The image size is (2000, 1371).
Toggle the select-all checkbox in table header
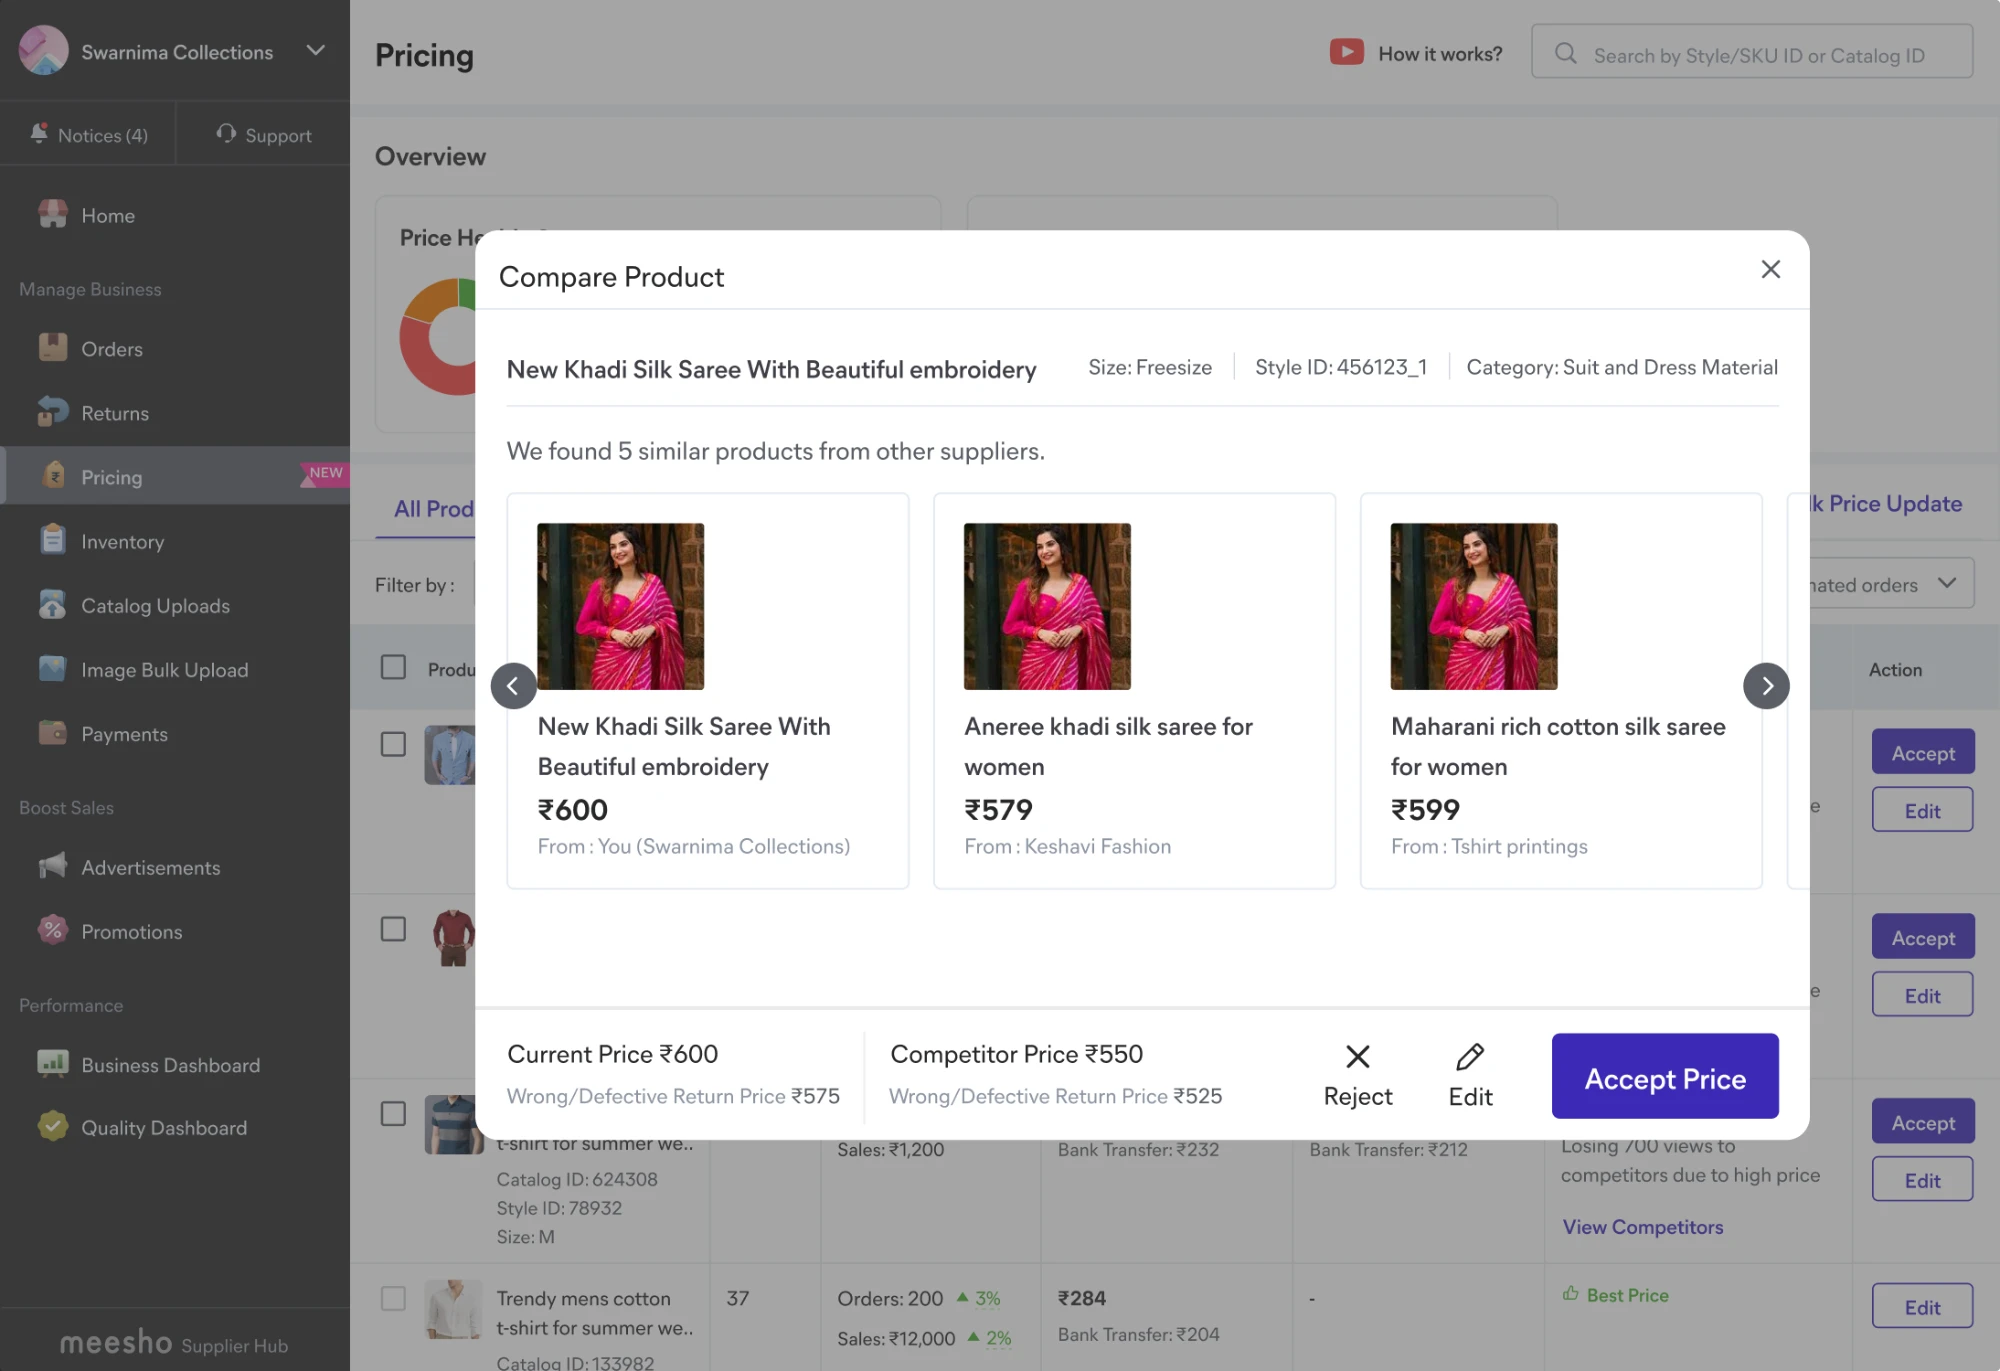[x=393, y=667]
